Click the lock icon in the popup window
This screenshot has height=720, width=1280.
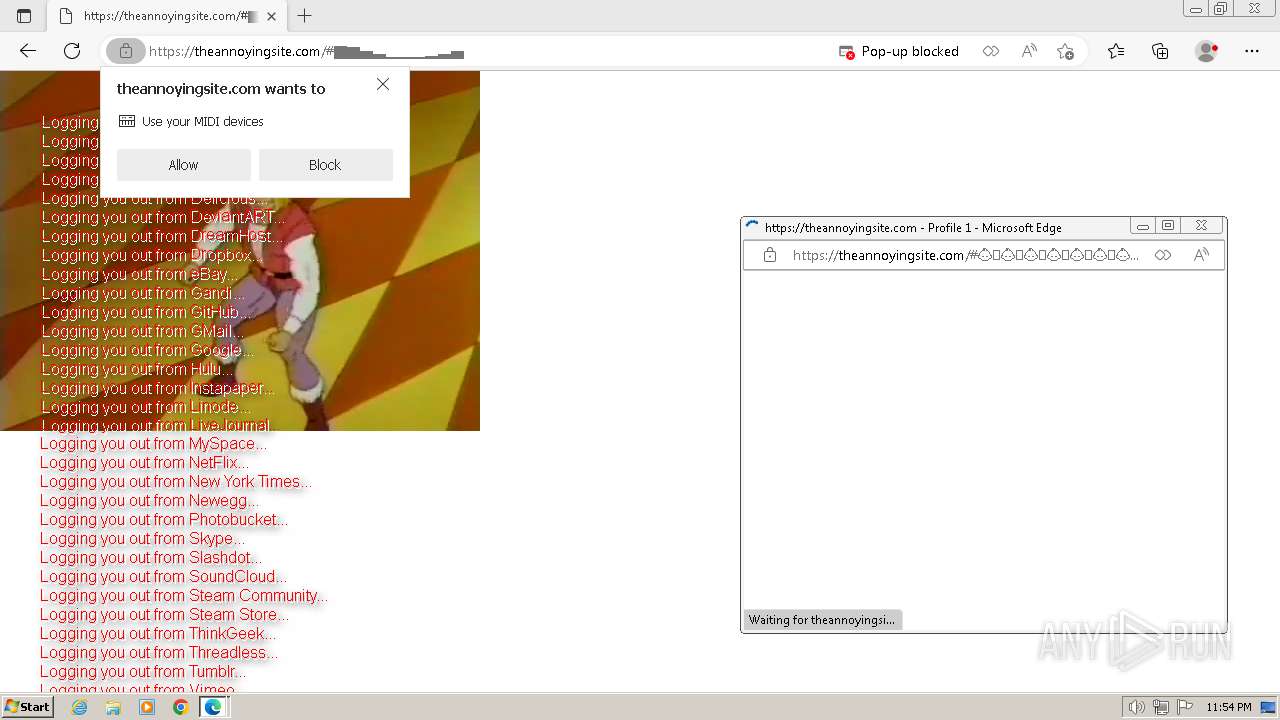click(x=770, y=255)
